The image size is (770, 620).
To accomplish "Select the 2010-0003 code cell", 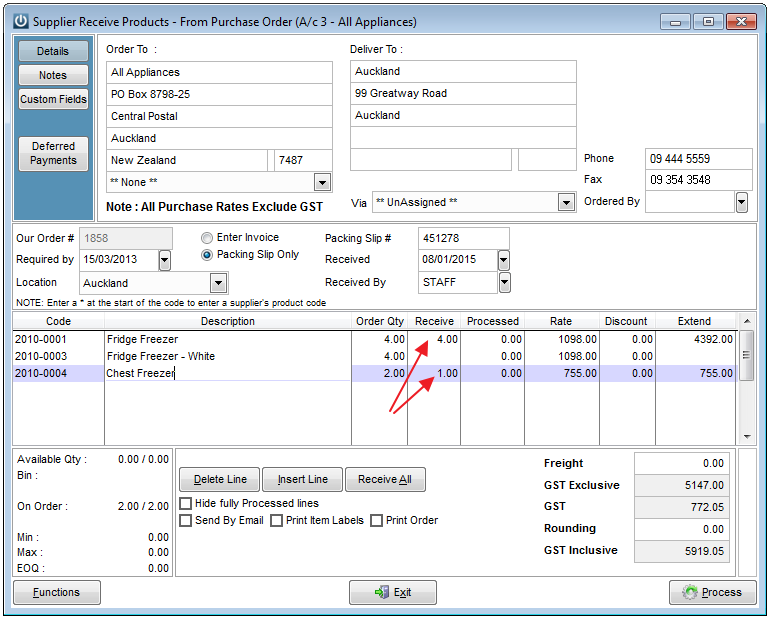I will [x=58, y=356].
